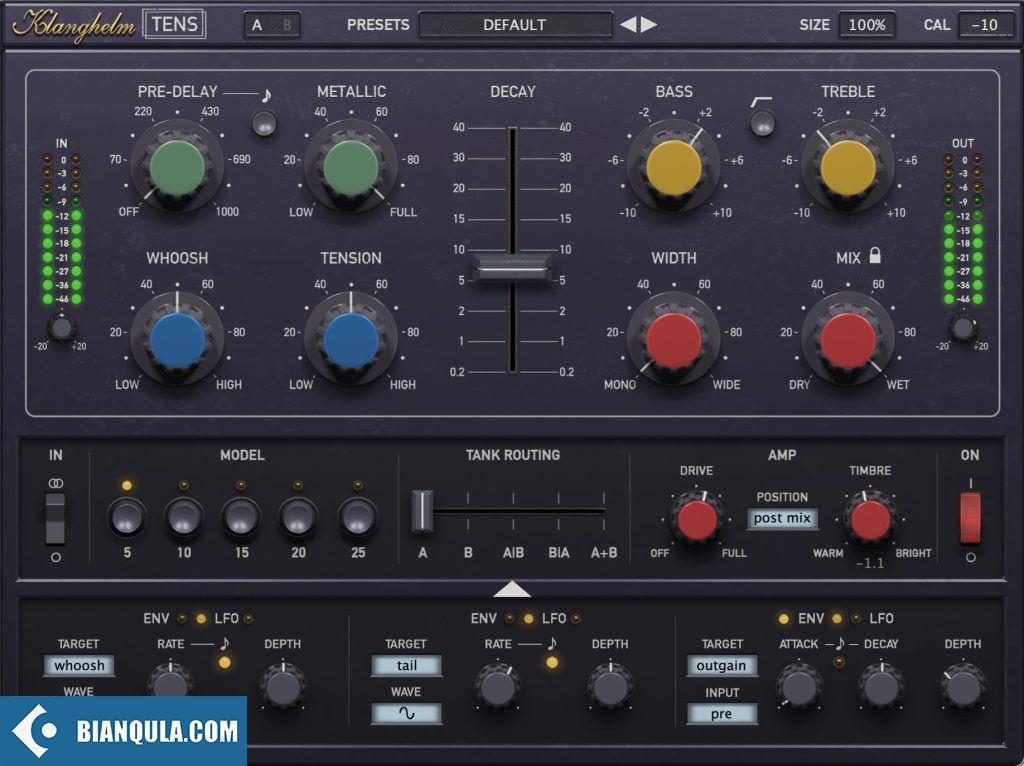Select spring model 5 button

point(127,518)
